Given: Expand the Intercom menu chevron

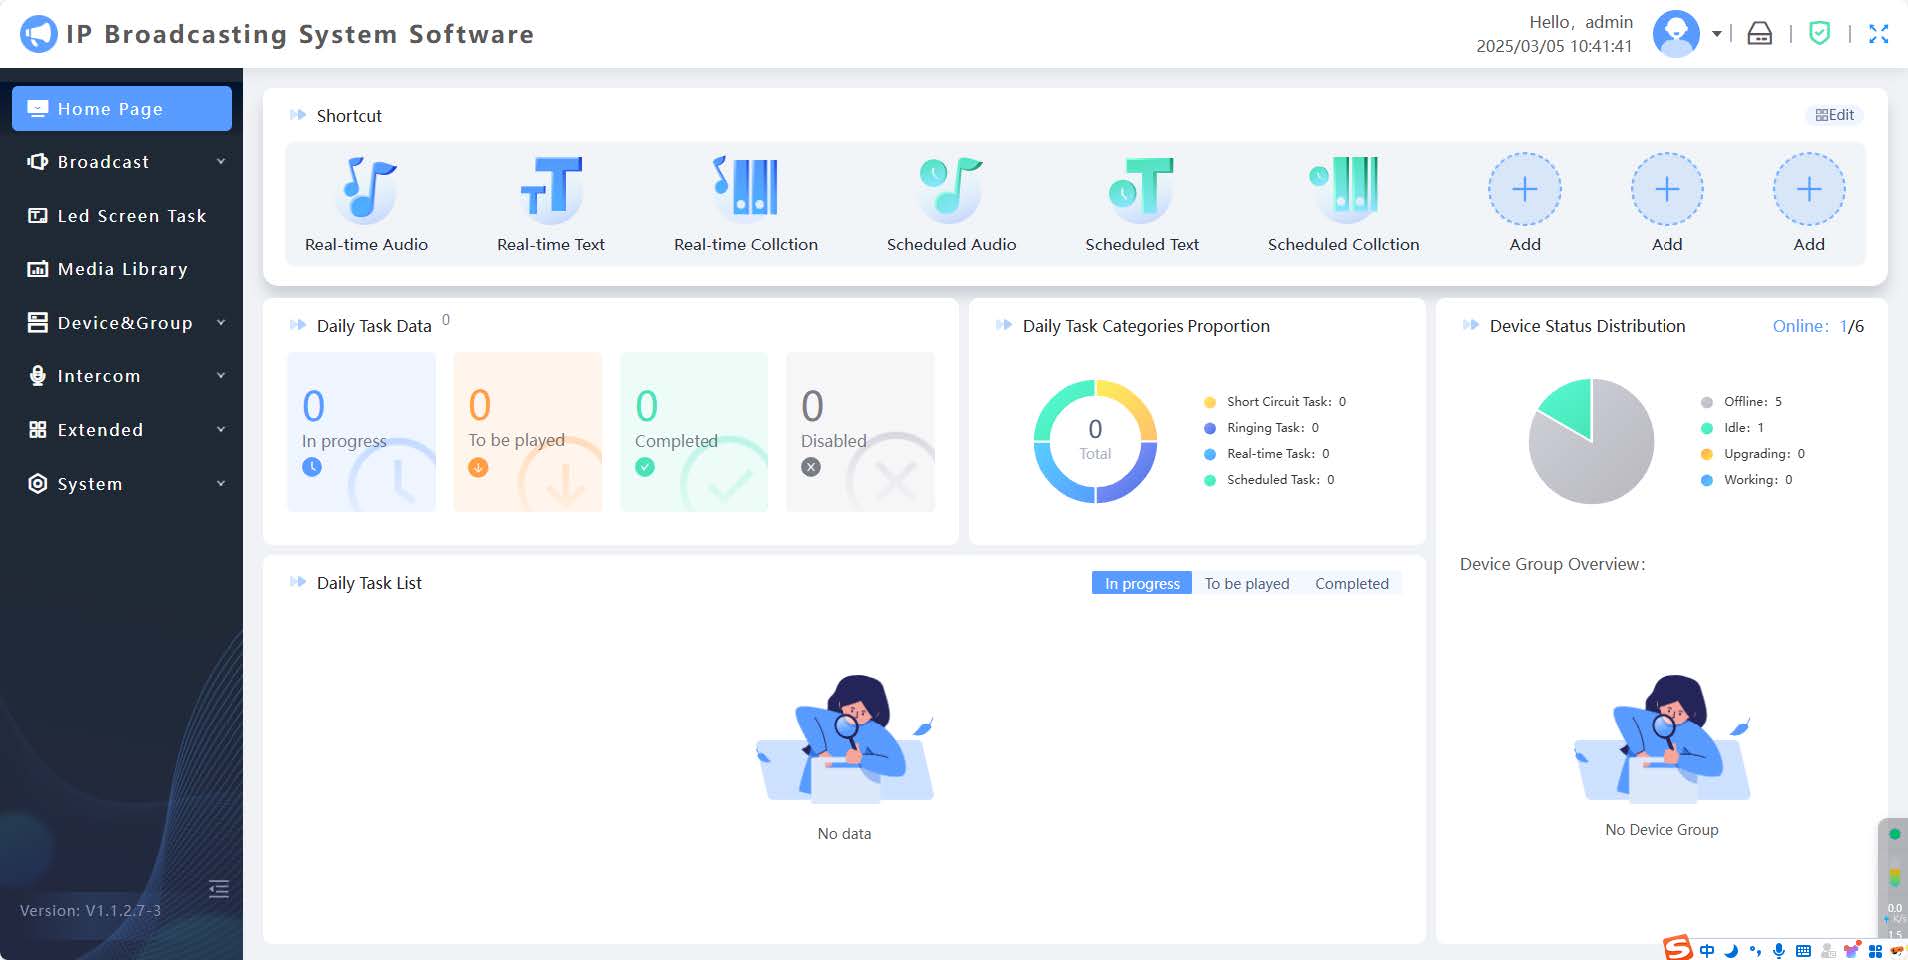Looking at the screenshot, I should (x=221, y=376).
